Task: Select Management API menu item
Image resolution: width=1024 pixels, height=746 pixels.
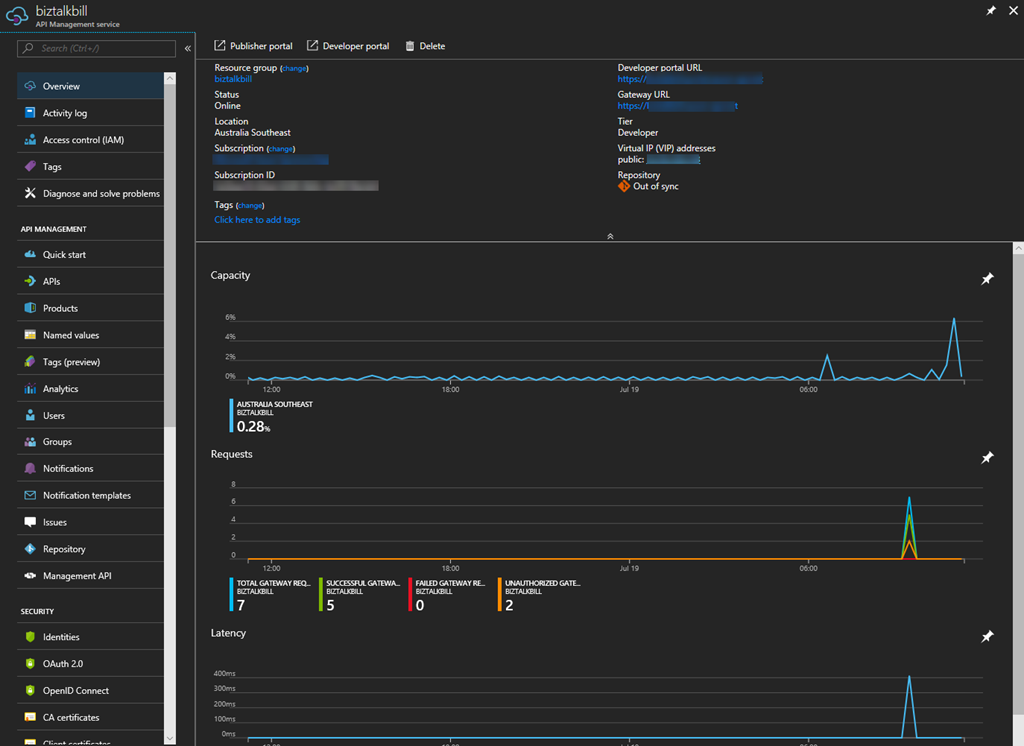Action: pyautogui.click(x=90, y=576)
